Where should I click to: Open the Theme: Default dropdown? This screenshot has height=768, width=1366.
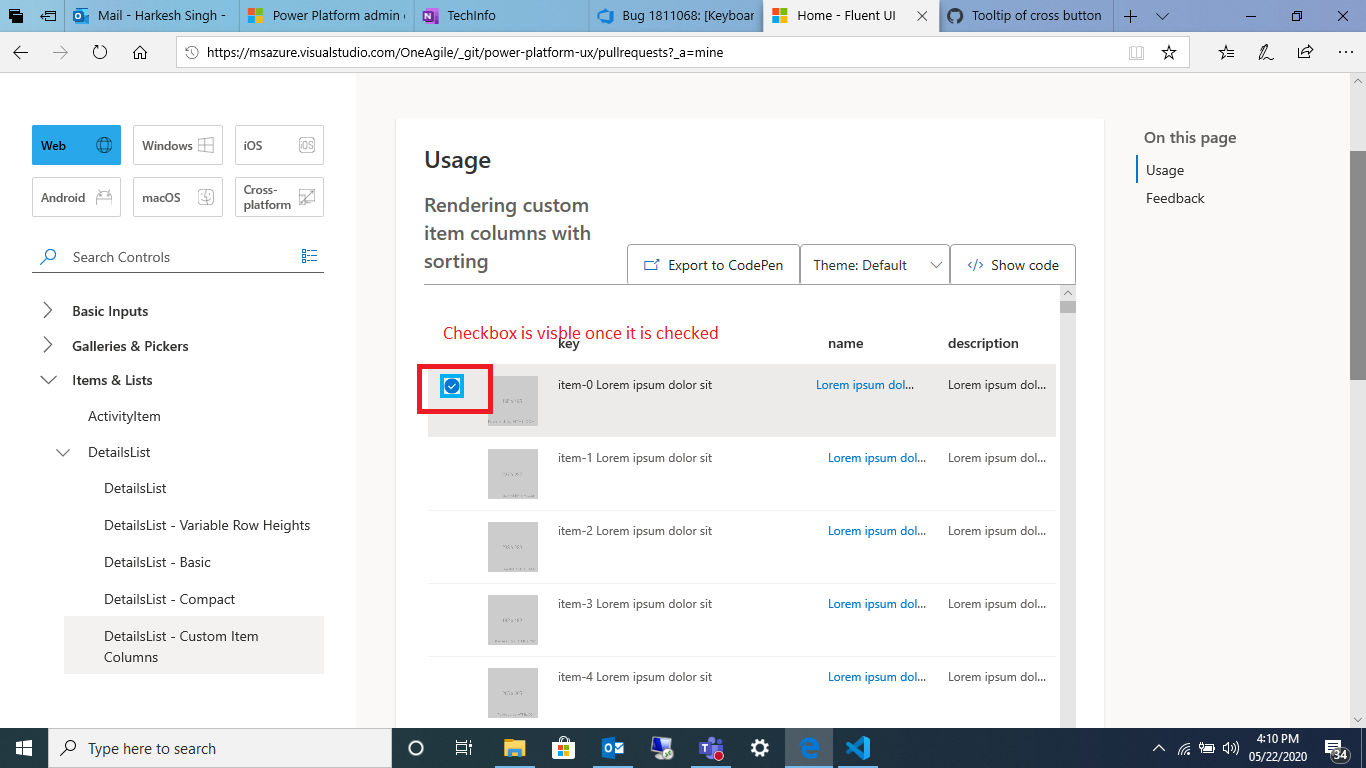874,264
